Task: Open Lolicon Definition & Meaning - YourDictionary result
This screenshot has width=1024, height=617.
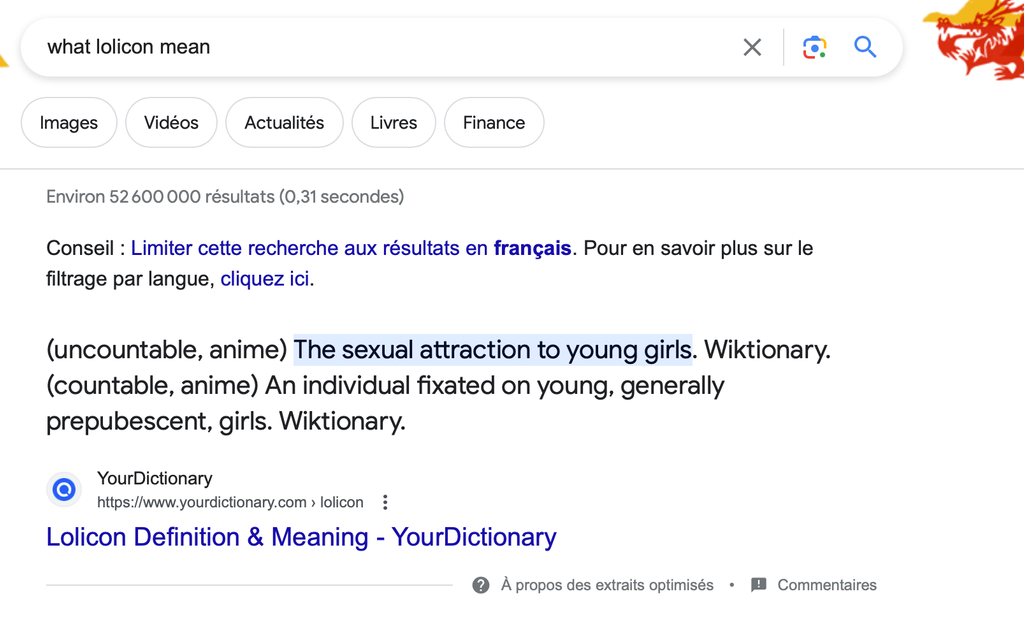Action: tap(301, 537)
